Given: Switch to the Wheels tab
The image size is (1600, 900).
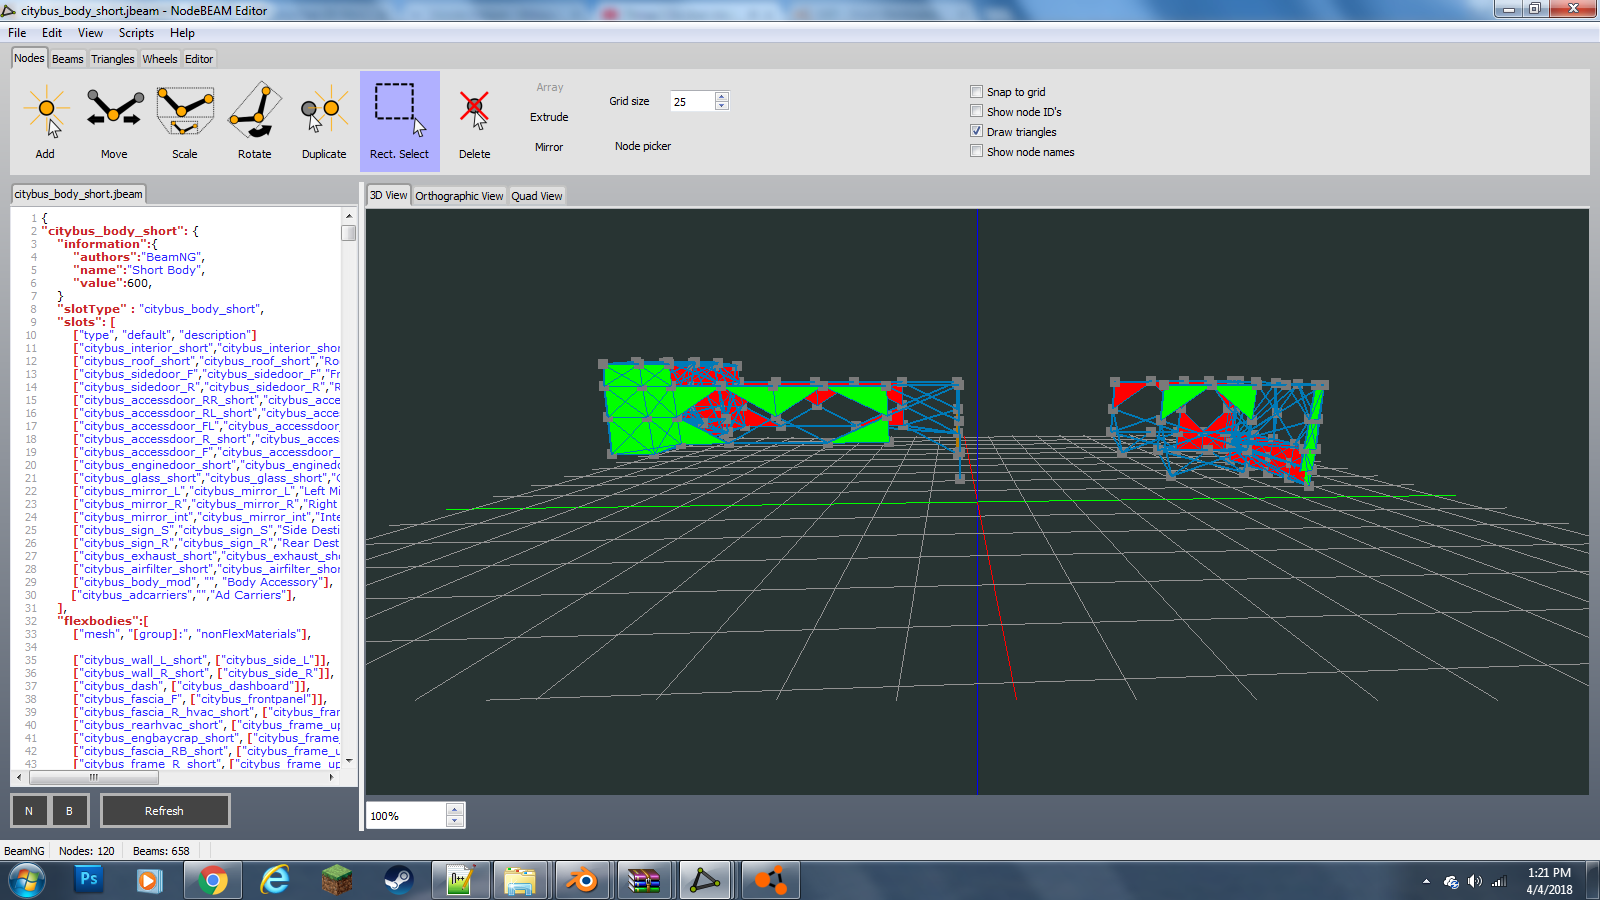Looking at the screenshot, I should click(160, 59).
